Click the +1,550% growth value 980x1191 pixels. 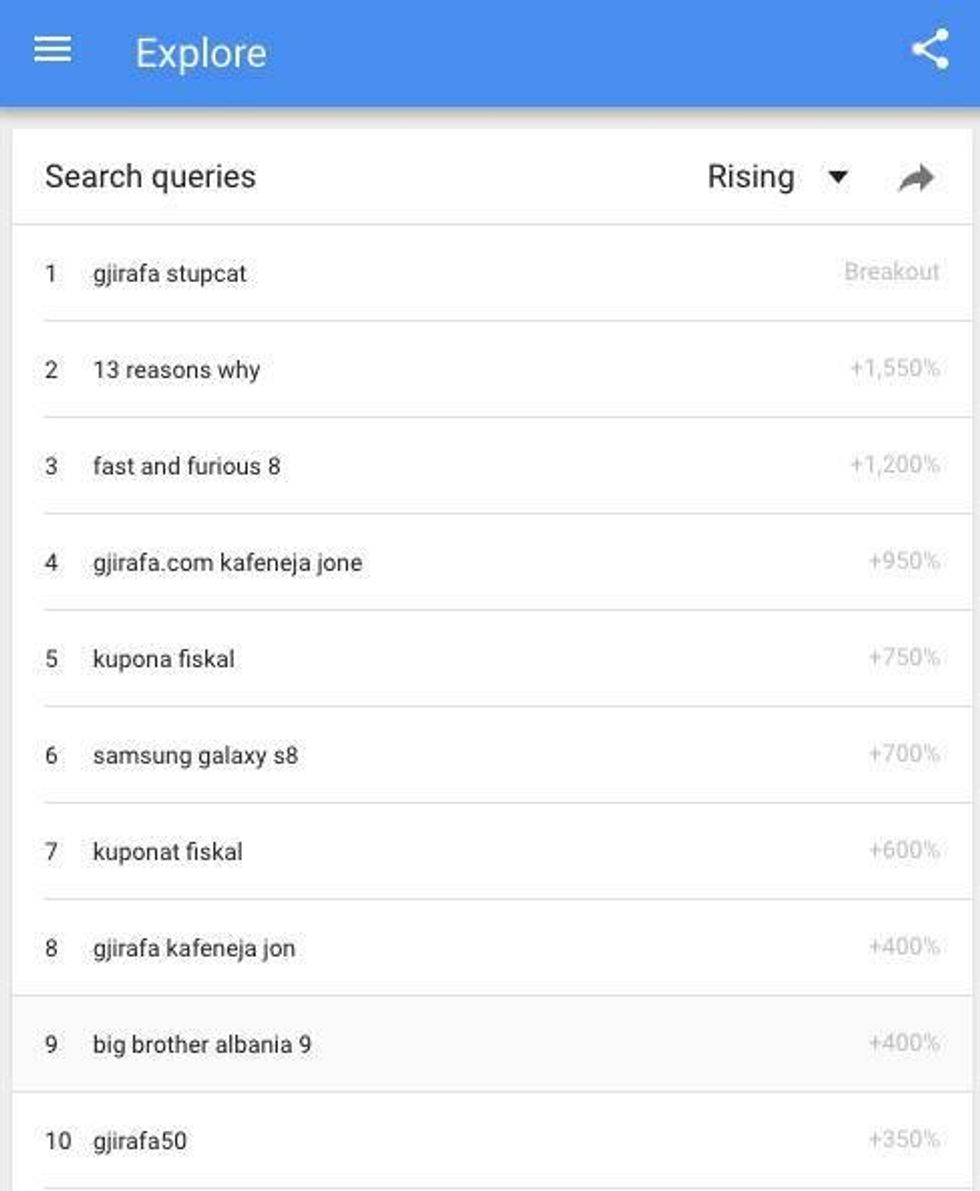click(894, 369)
